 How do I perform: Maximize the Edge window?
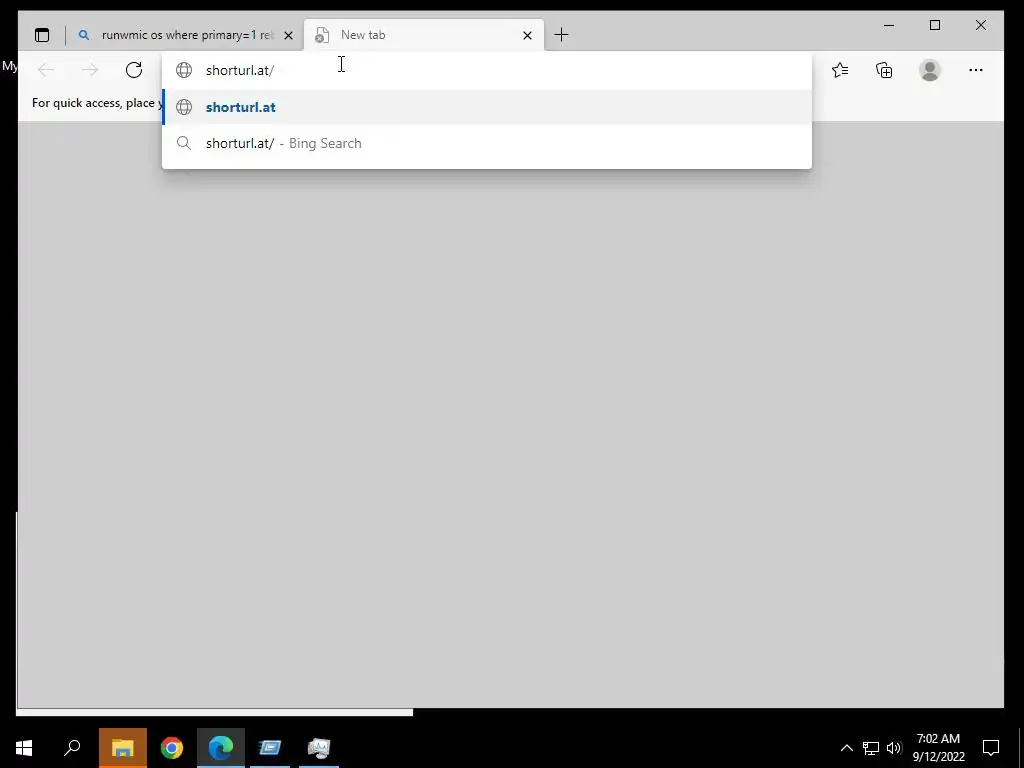pyautogui.click(x=935, y=25)
